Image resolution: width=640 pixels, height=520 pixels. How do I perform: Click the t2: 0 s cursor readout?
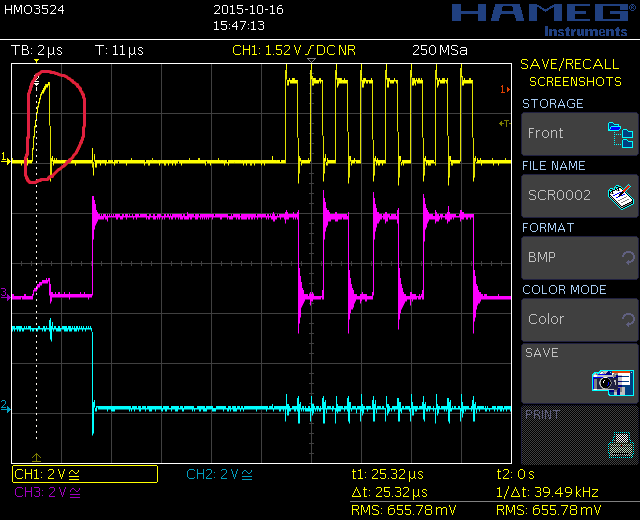(x=516, y=474)
